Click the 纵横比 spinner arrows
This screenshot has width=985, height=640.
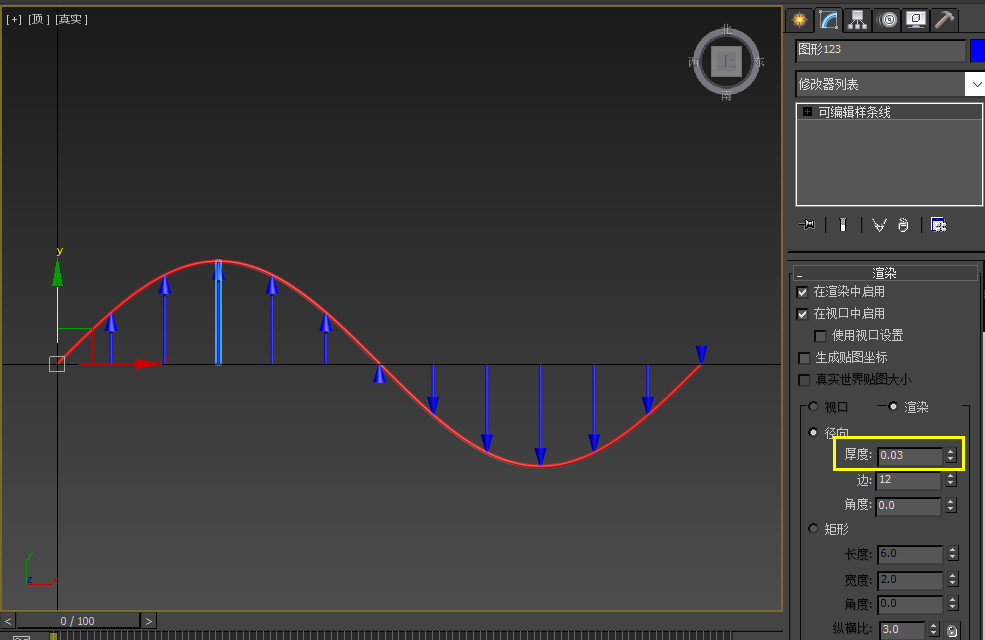click(x=934, y=629)
